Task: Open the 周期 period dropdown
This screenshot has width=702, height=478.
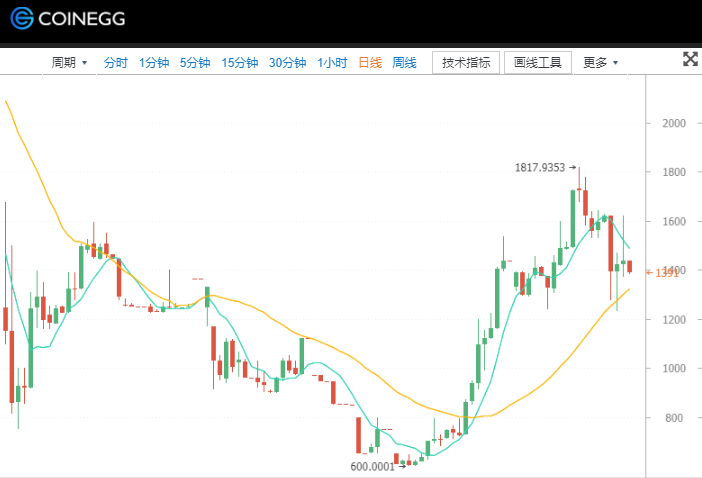Action: [69, 63]
